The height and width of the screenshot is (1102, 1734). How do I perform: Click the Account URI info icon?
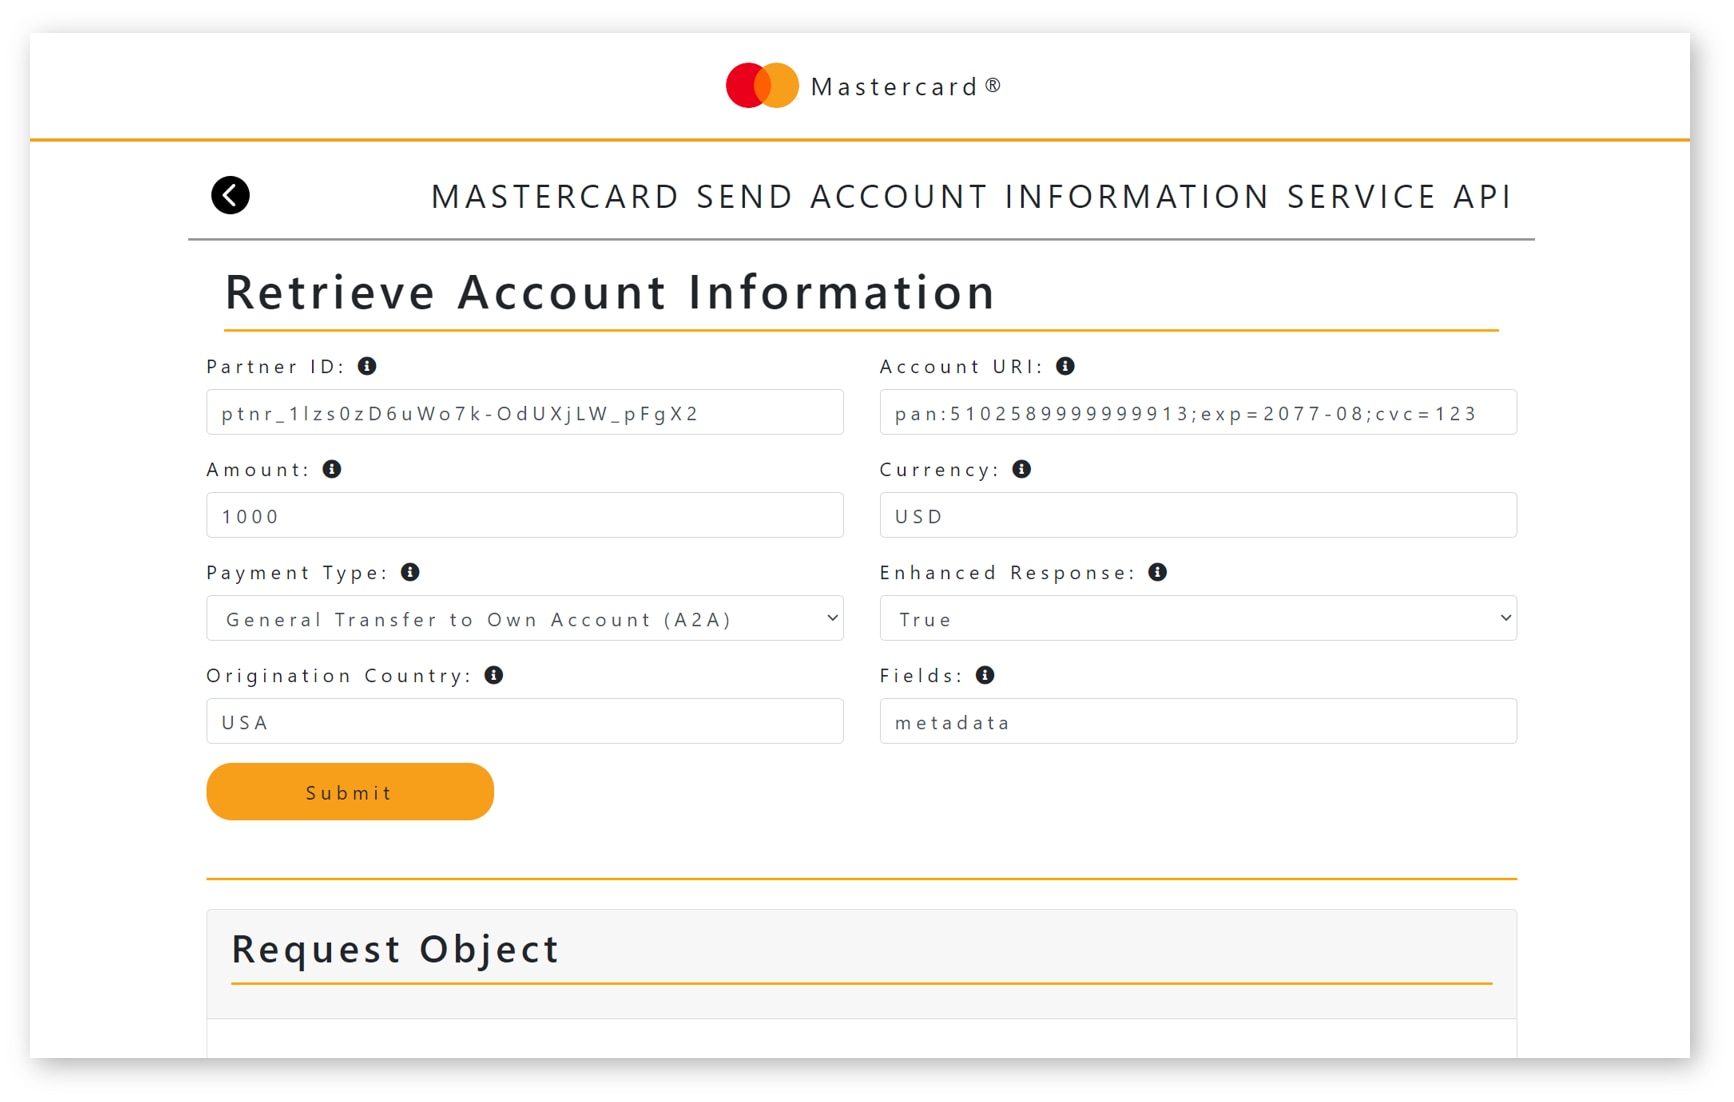tap(1066, 366)
